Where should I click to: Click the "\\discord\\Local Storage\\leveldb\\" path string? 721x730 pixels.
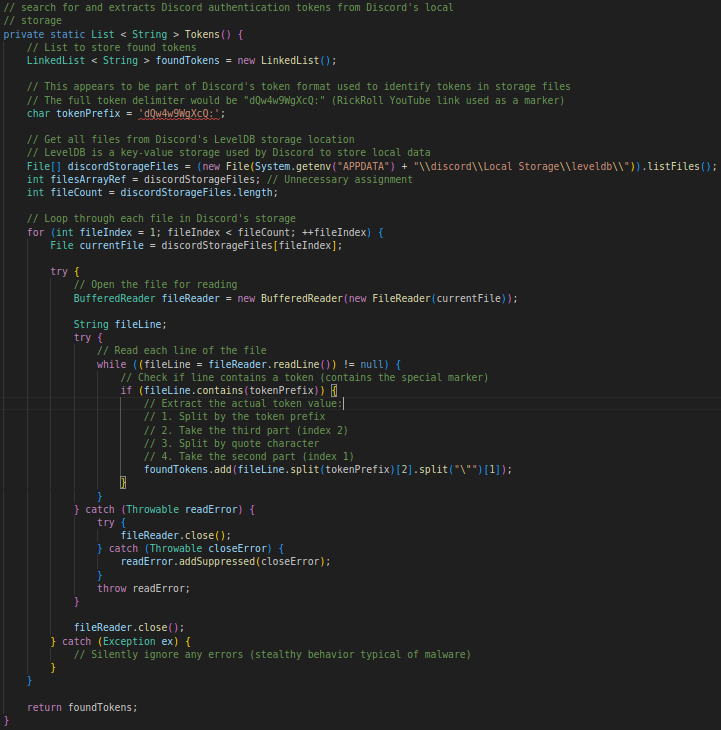(x=521, y=167)
